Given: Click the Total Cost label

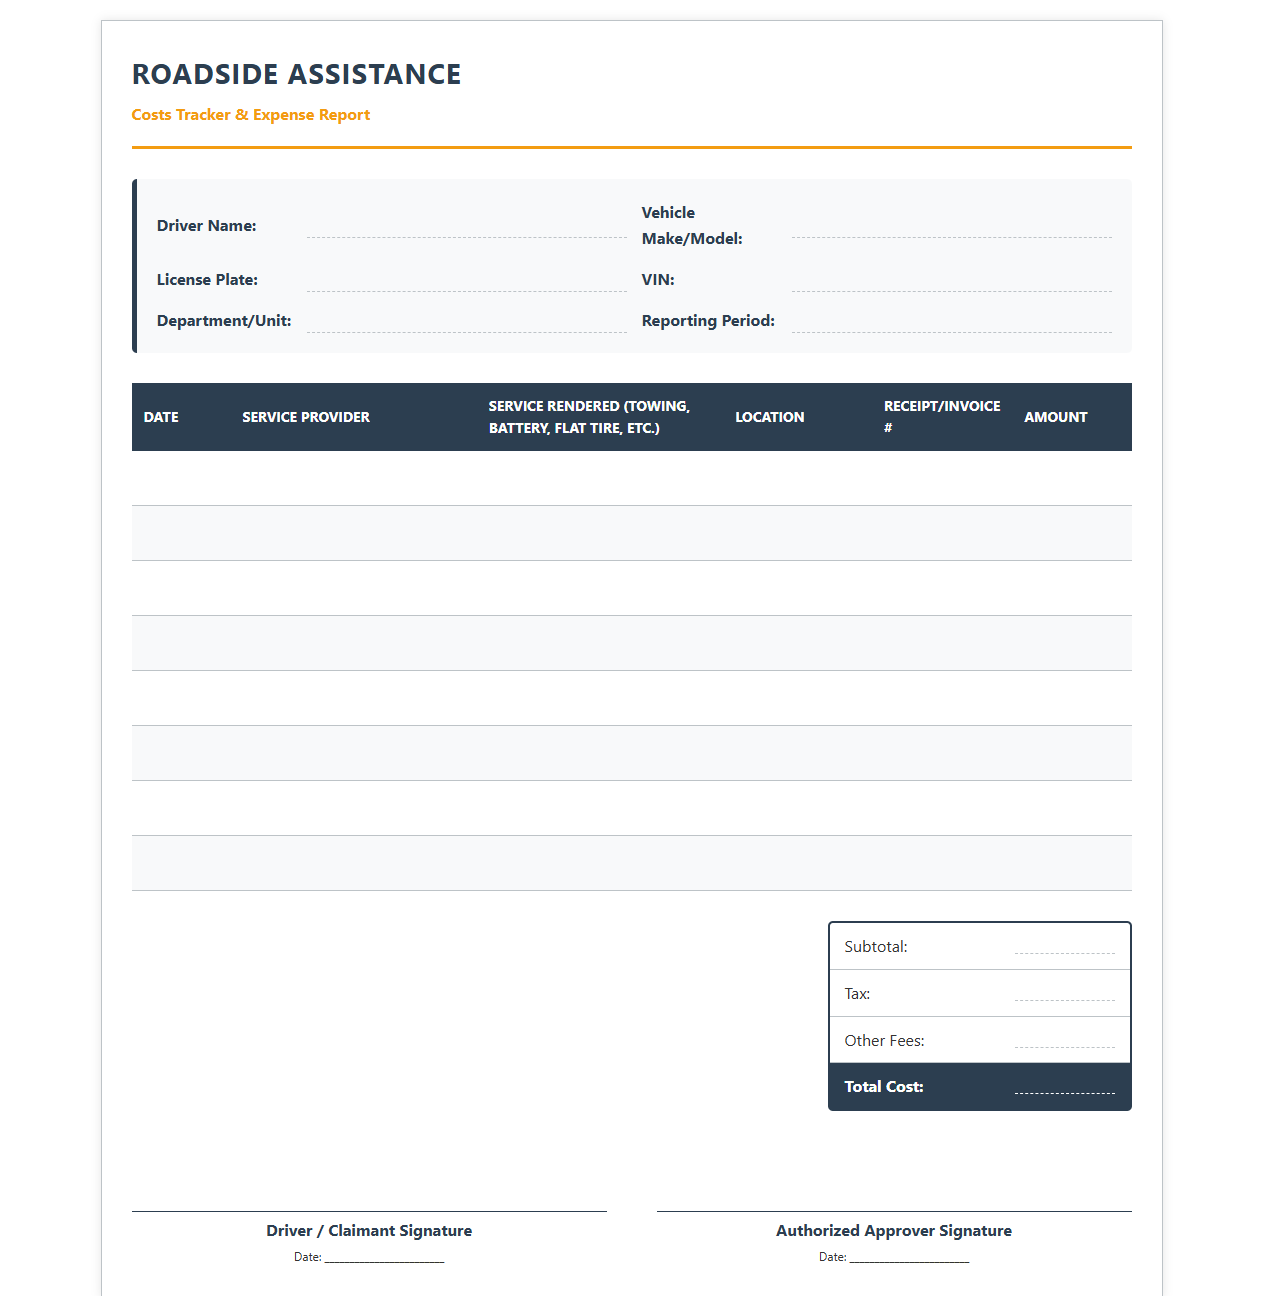Looking at the screenshot, I should pyautogui.click(x=884, y=1086).
